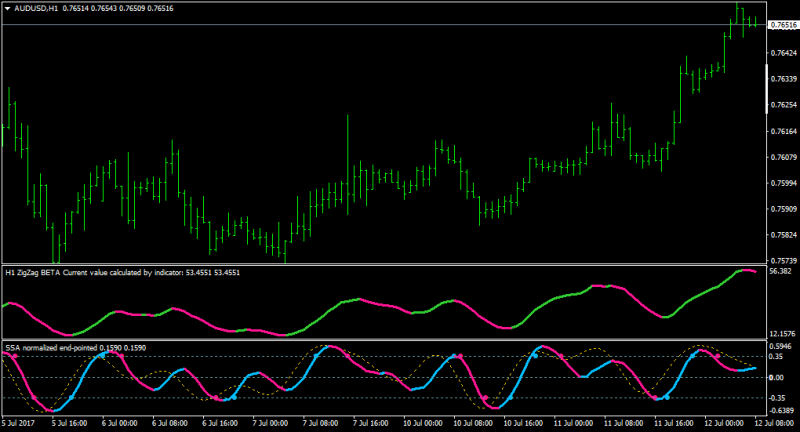
Task: Click the 5 Jul 16:00 time label
Action: pos(69,423)
